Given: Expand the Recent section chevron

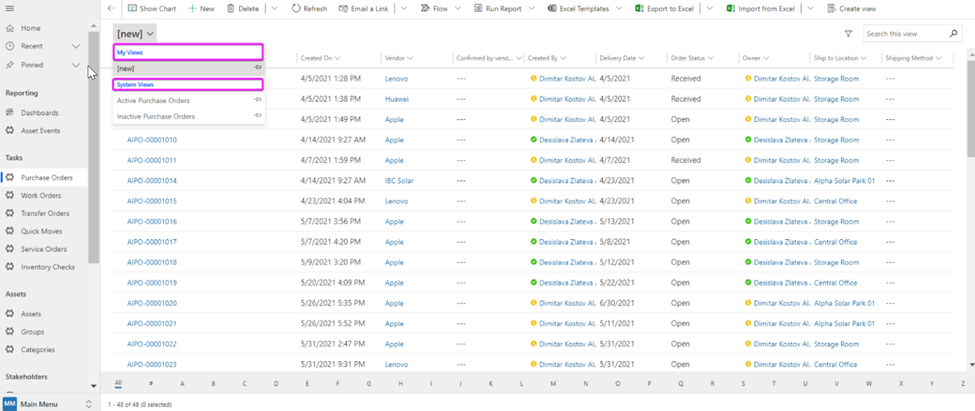Looking at the screenshot, I should pos(78,46).
